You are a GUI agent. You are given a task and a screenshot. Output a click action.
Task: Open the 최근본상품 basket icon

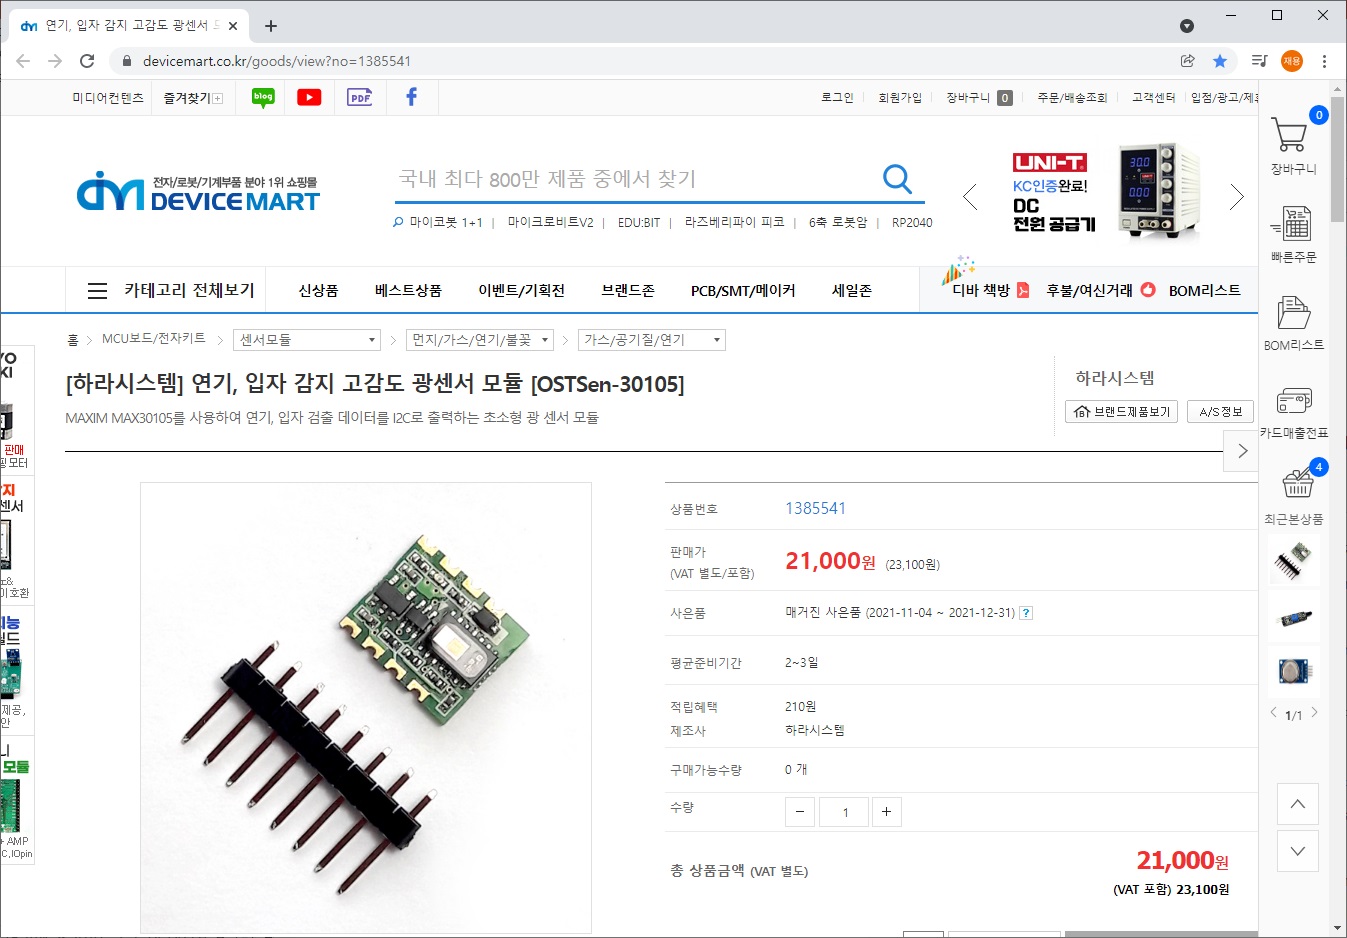point(1297,483)
